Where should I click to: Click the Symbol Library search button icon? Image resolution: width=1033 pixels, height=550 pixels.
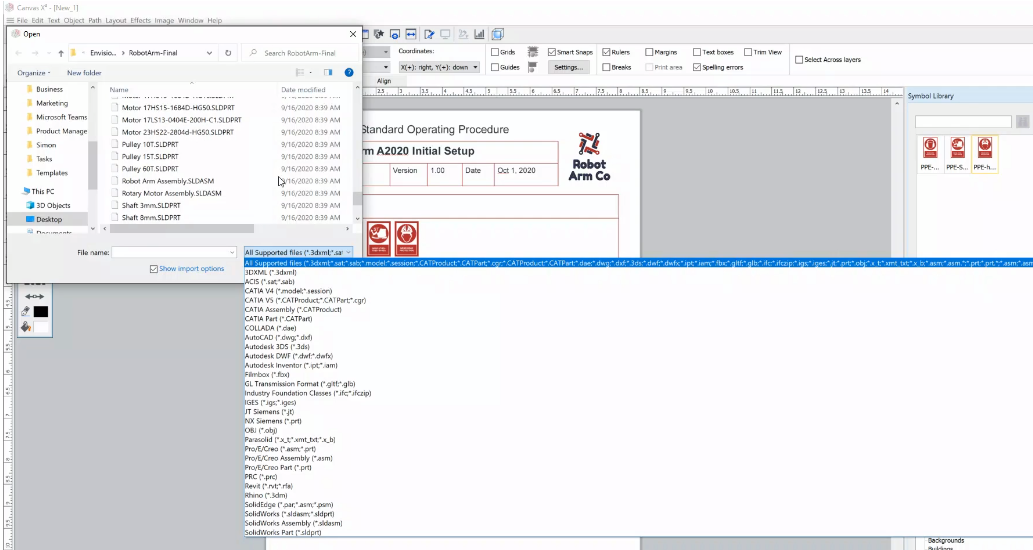coord(1022,122)
